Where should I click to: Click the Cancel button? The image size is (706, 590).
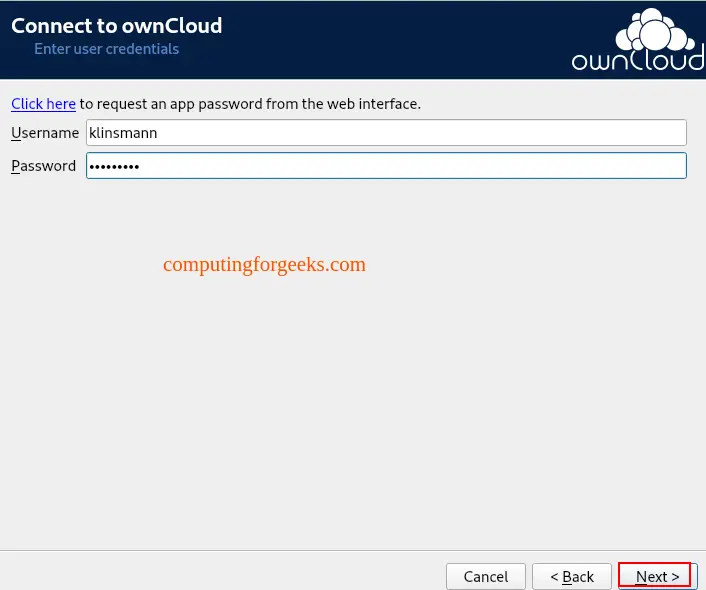pyautogui.click(x=486, y=576)
